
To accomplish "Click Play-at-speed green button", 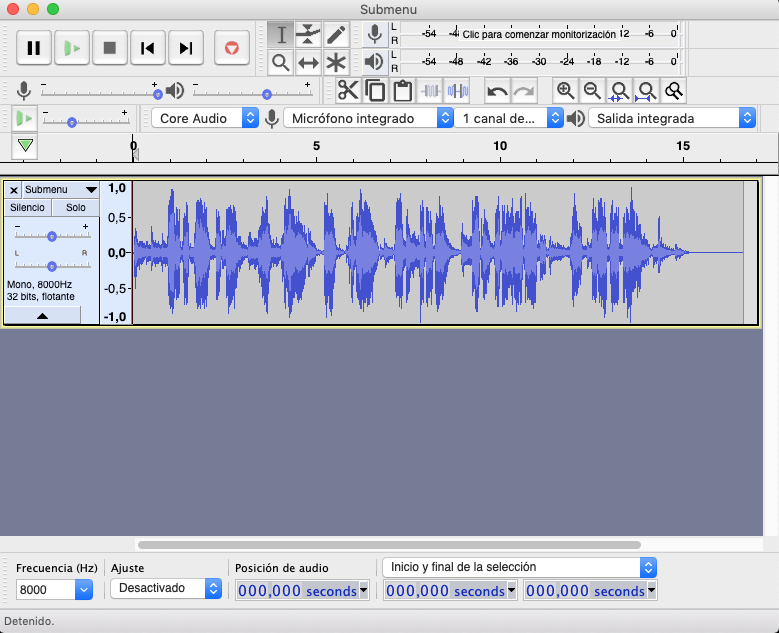I will [24, 119].
